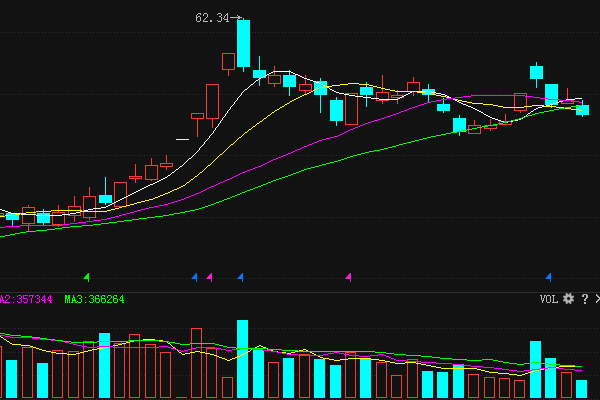Select the blue marker beneath the 62.34 peak candle

click(240, 277)
